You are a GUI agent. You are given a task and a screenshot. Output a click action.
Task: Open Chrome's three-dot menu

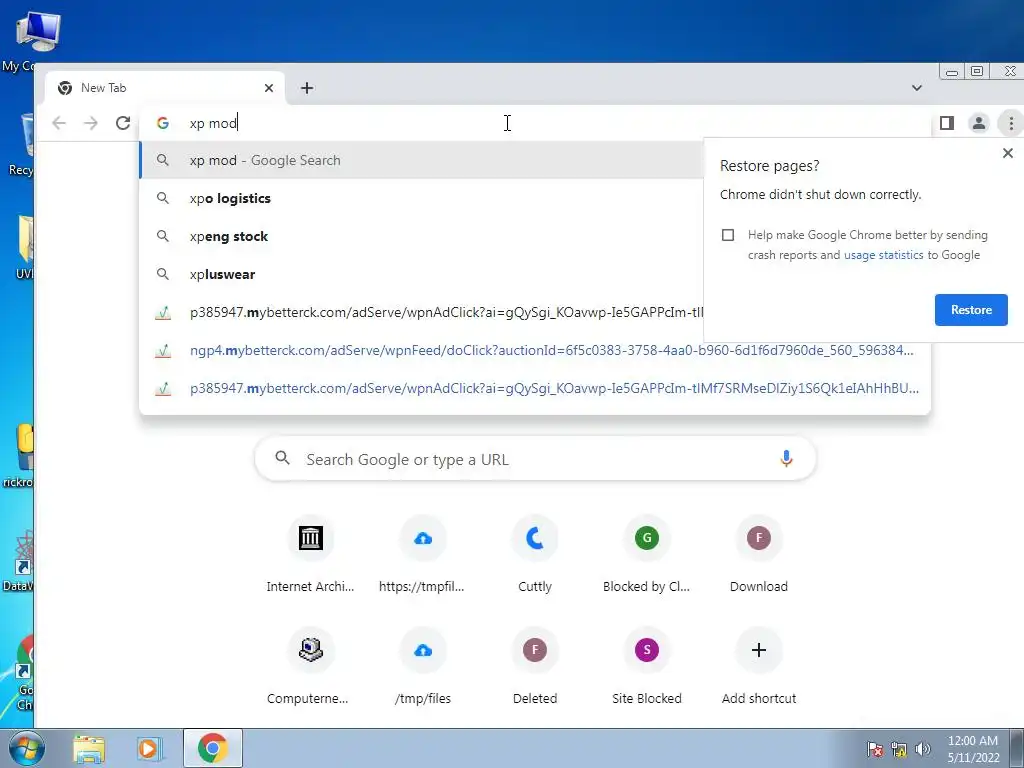click(x=1010, y=123)
